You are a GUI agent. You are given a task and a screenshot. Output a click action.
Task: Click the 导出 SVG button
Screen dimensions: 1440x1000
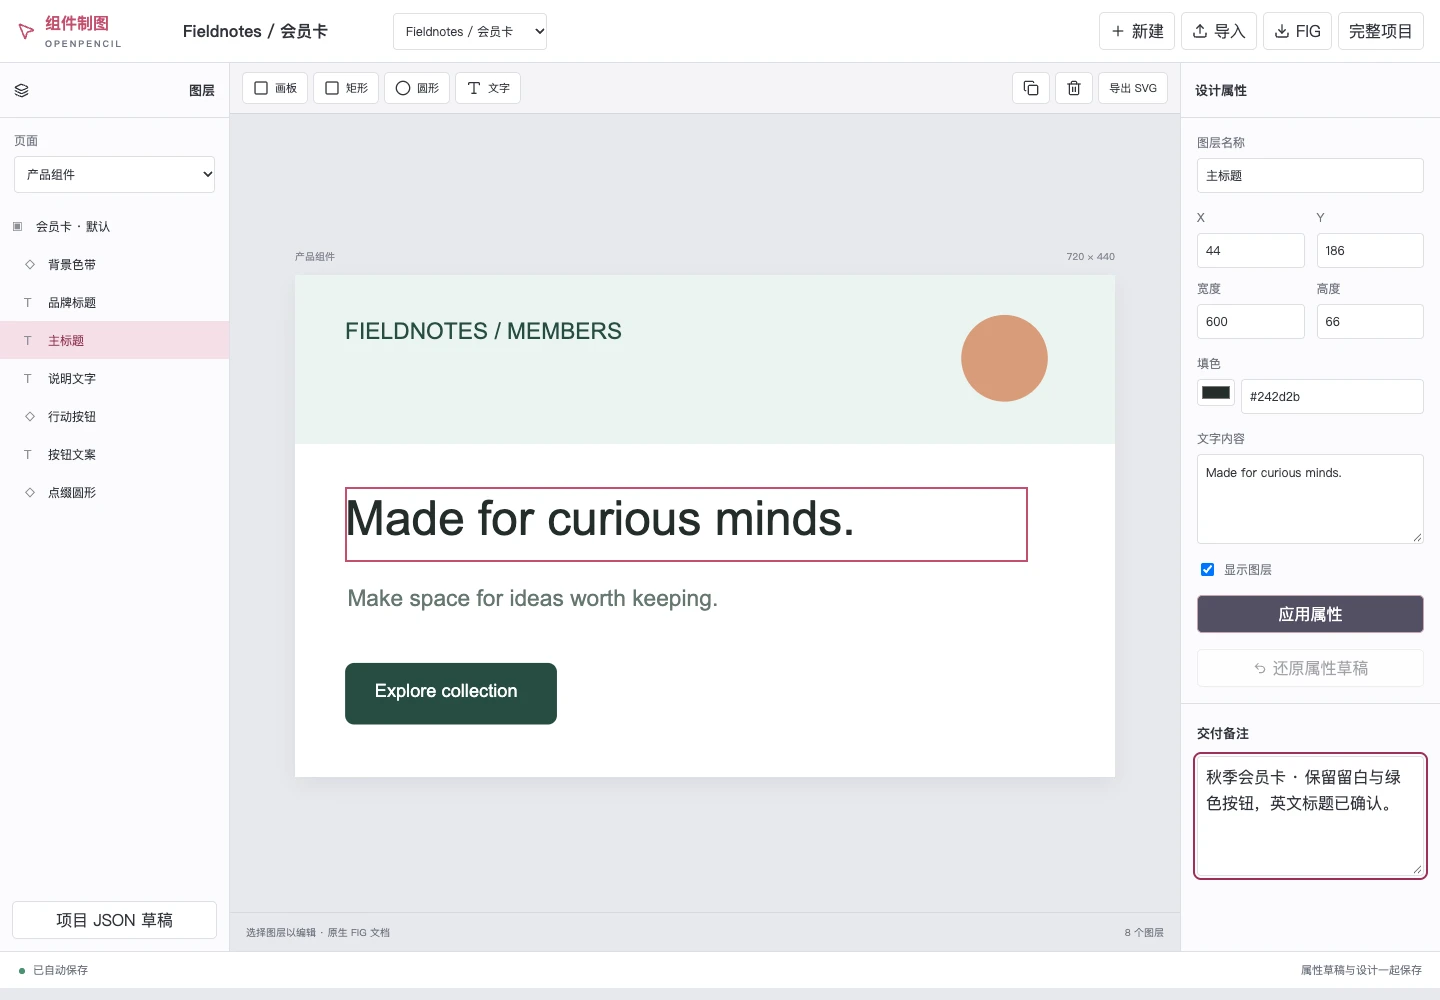pyautogui.click(x=1133, y=88)
